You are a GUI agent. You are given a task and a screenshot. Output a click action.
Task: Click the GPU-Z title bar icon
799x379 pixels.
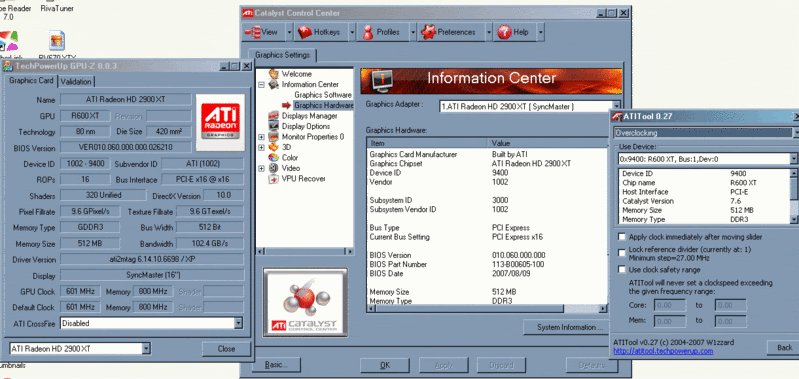(x=8, y=66)
